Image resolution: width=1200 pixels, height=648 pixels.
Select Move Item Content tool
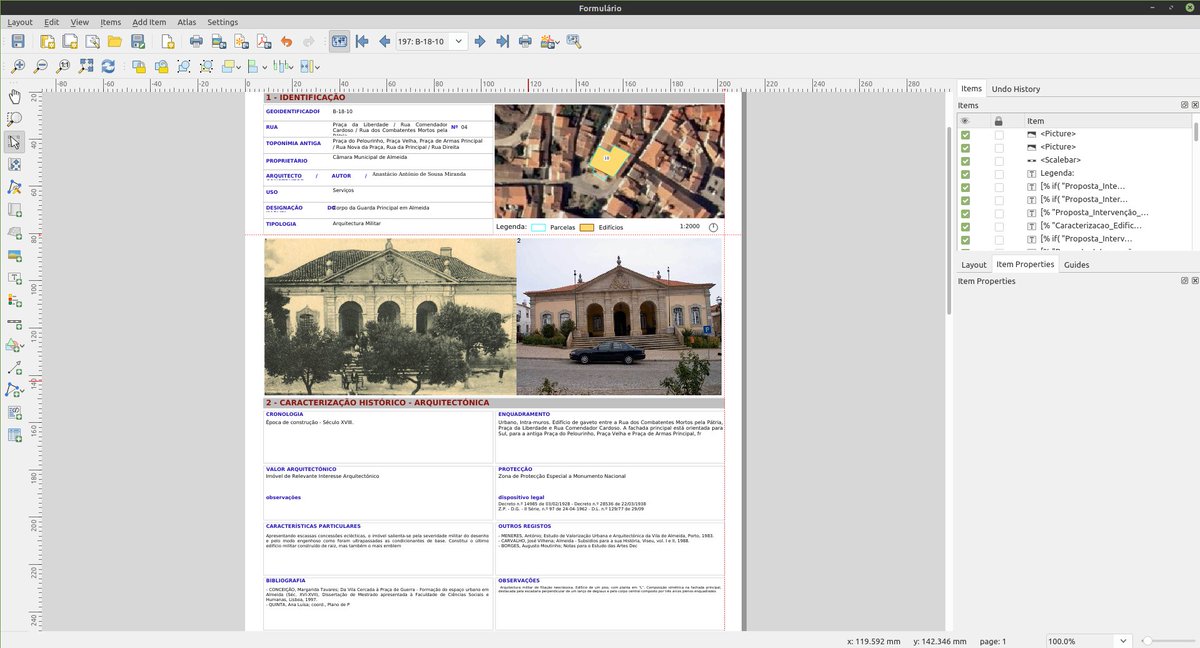click(14, 164)
